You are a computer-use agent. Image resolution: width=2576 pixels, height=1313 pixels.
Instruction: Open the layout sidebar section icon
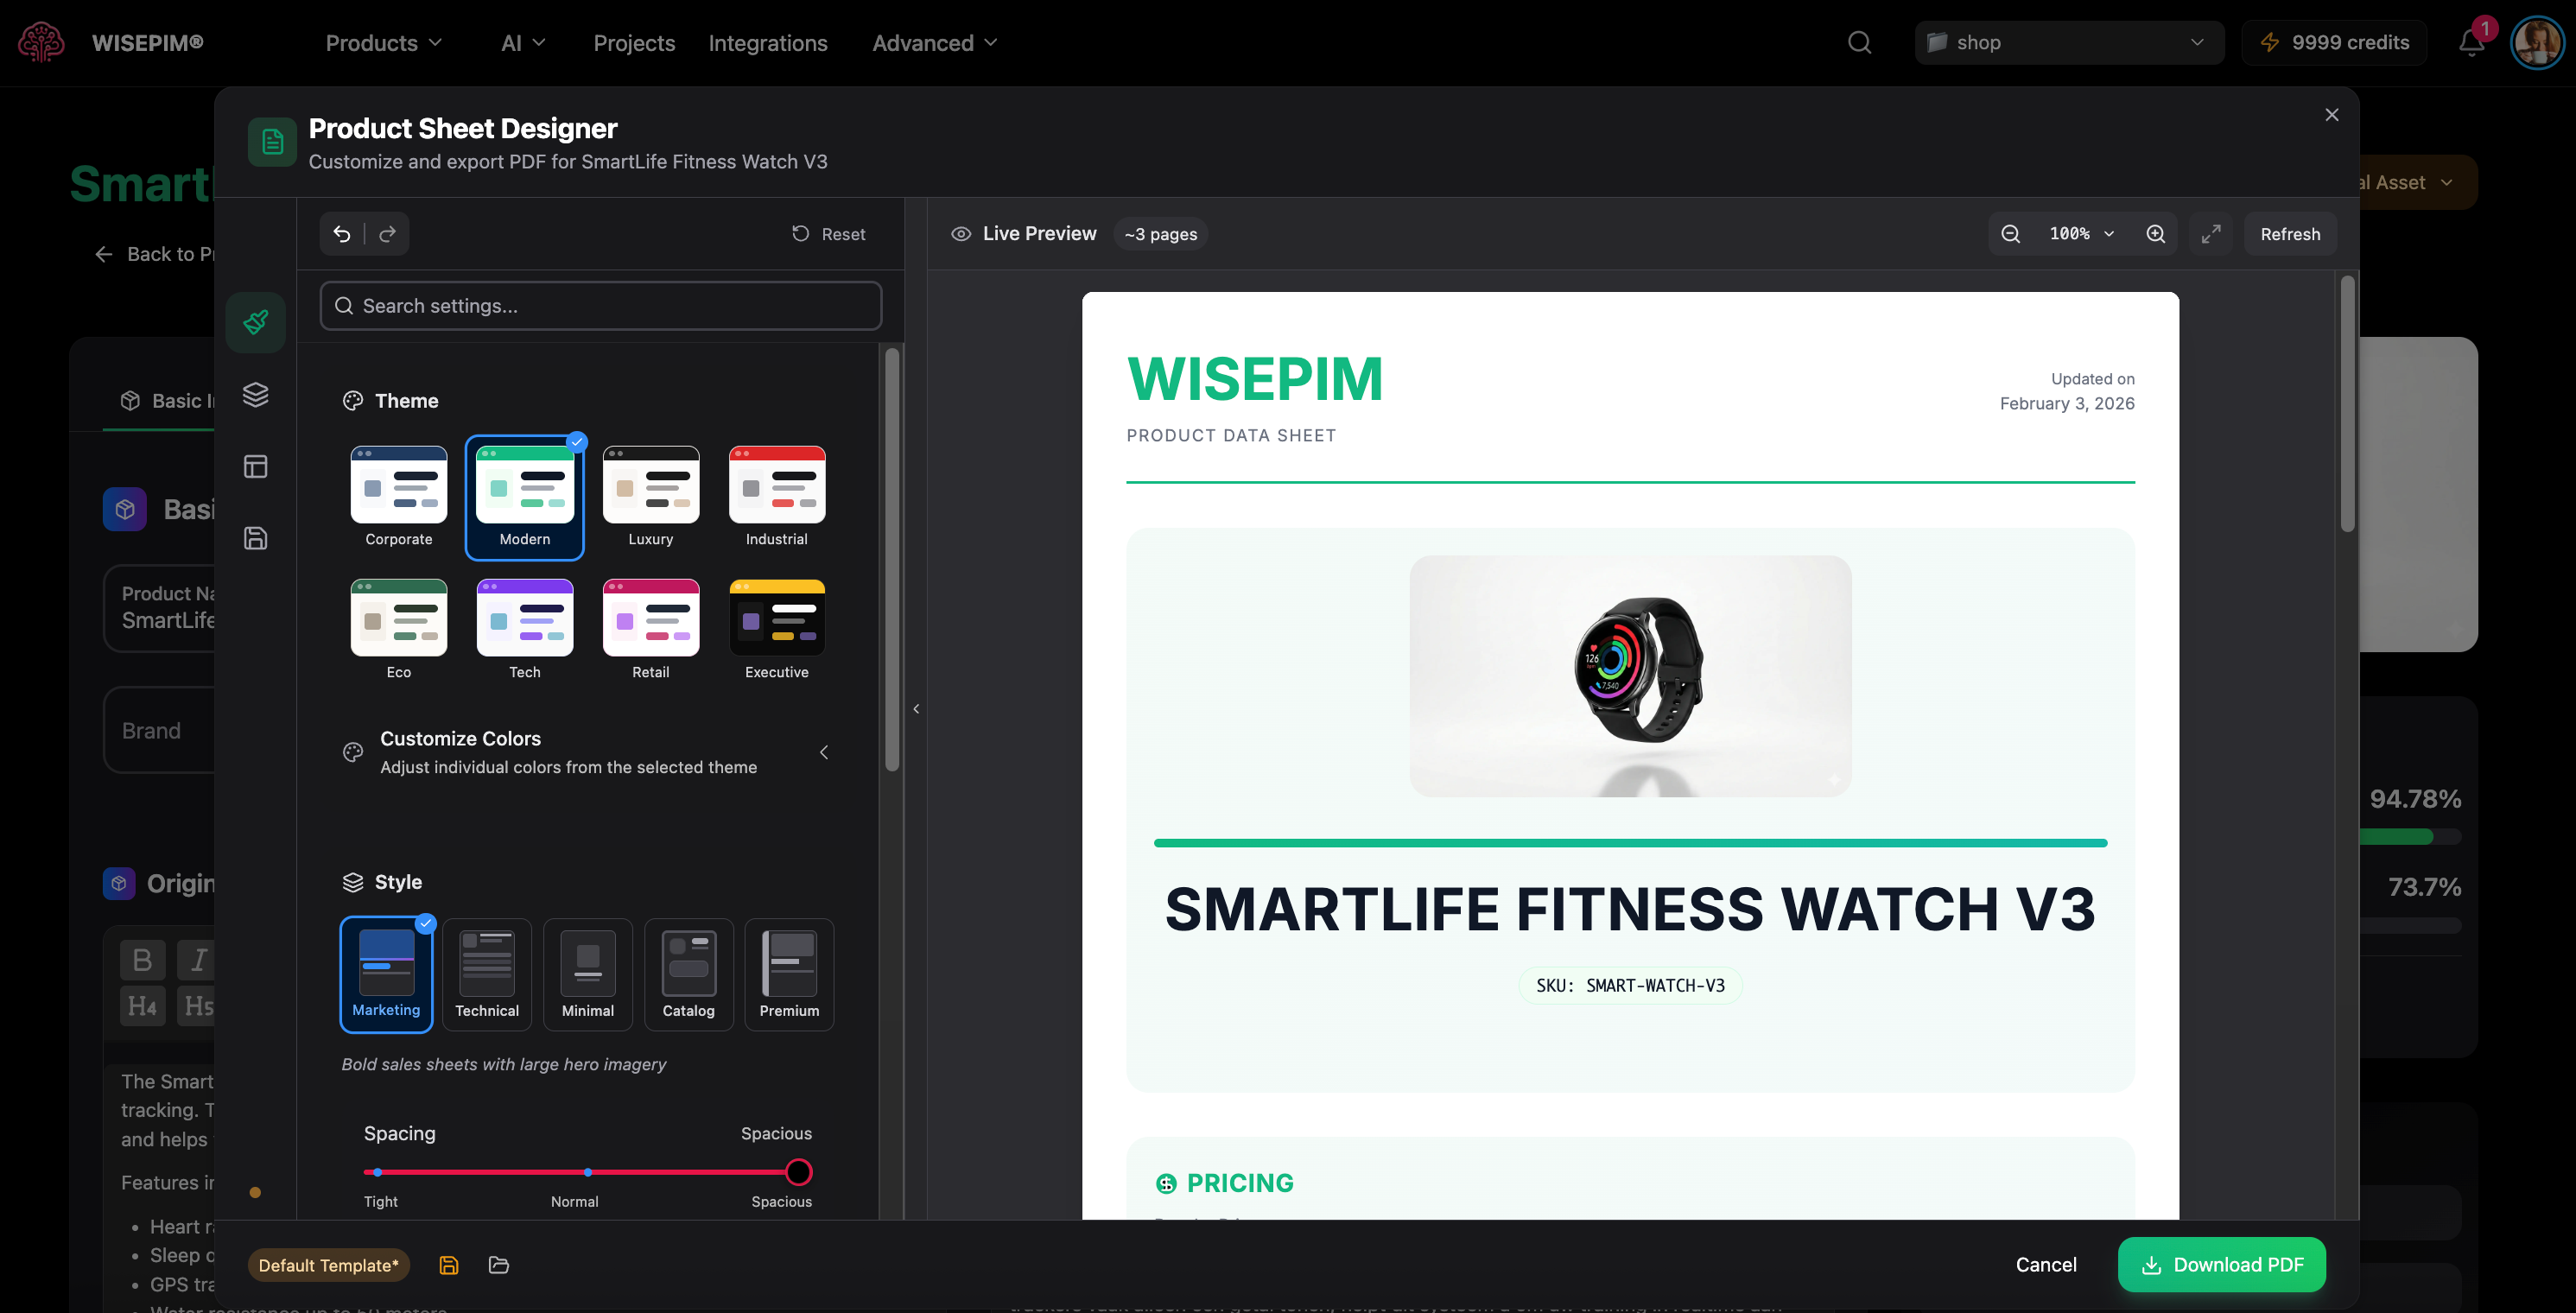point(256,467)
